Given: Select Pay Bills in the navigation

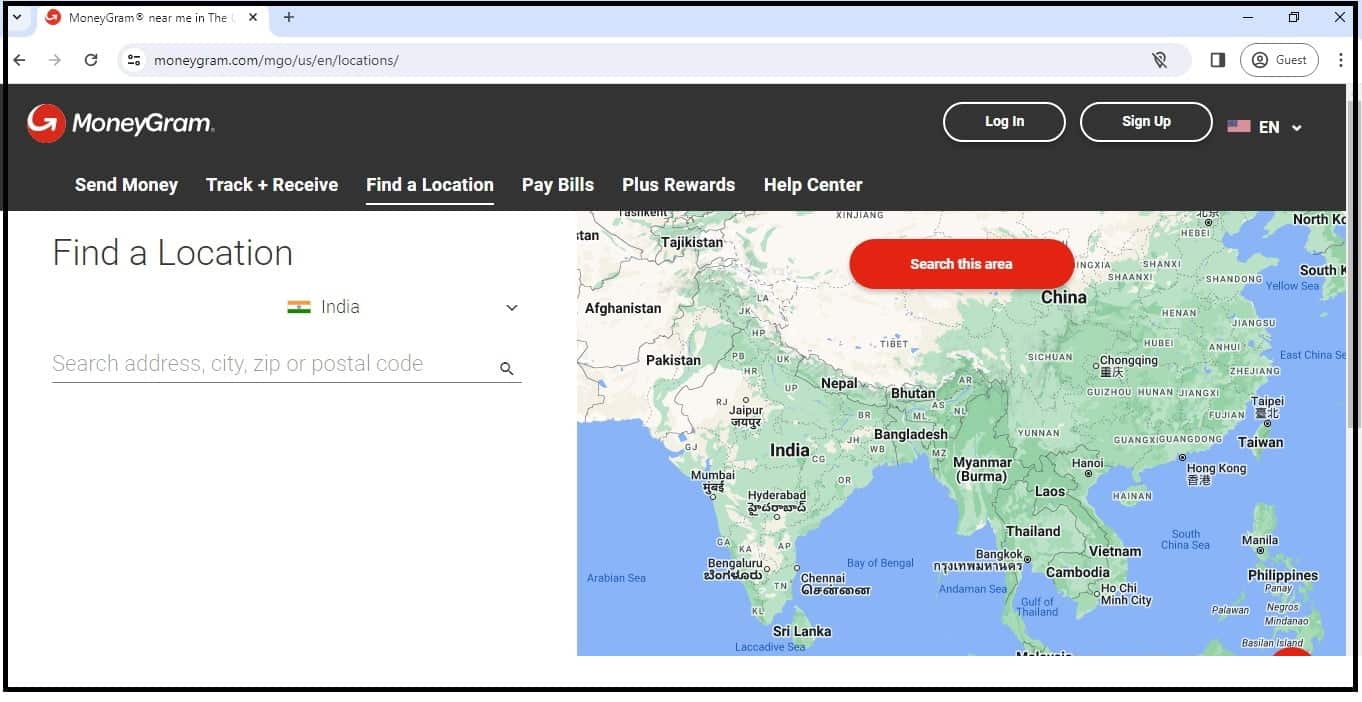Looking at the screenshot, I should click(558, 185).
